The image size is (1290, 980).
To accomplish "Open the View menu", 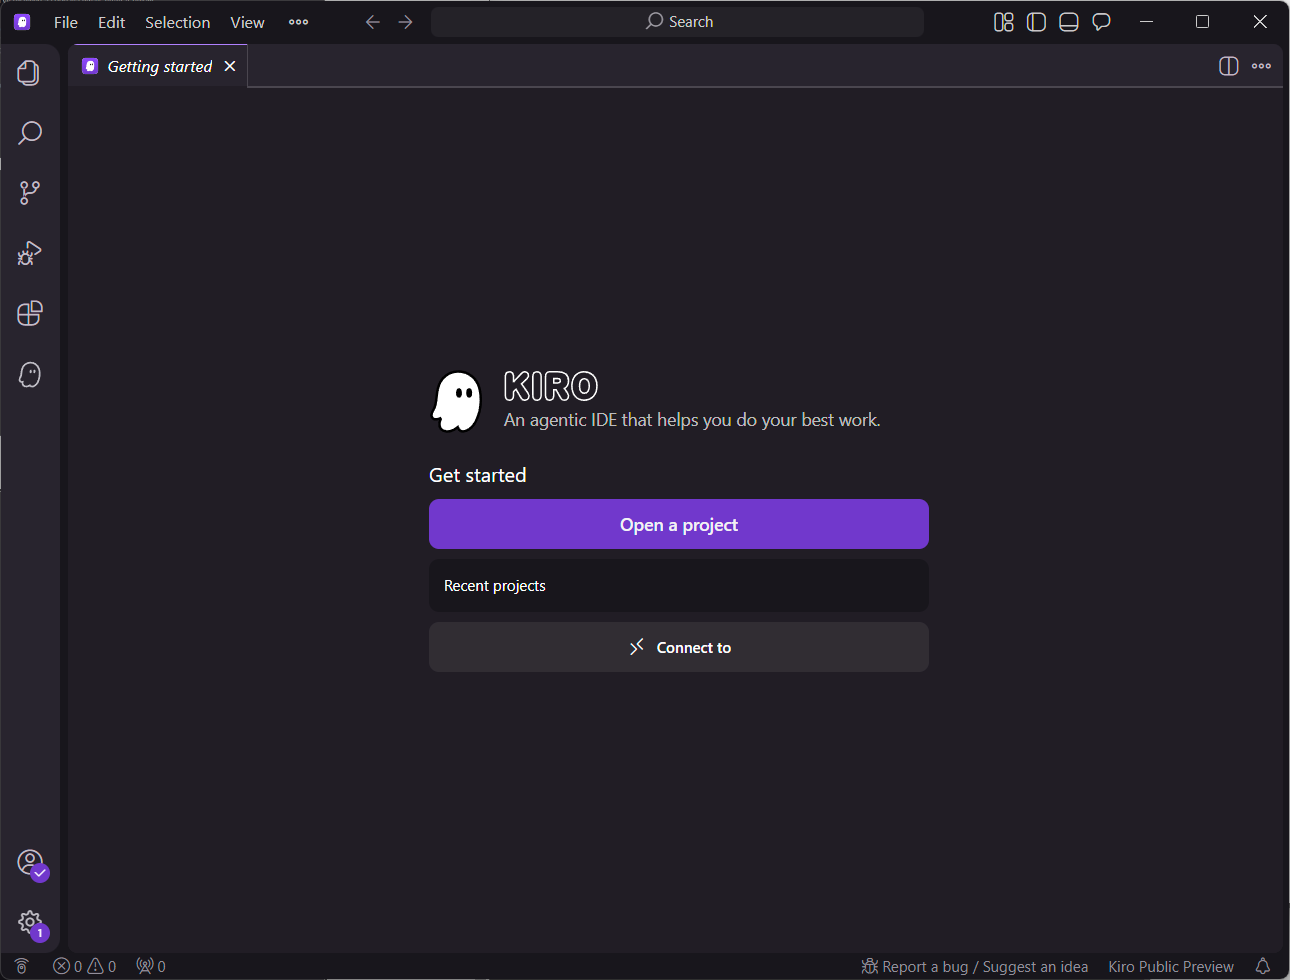I will [x=247, y=22].
